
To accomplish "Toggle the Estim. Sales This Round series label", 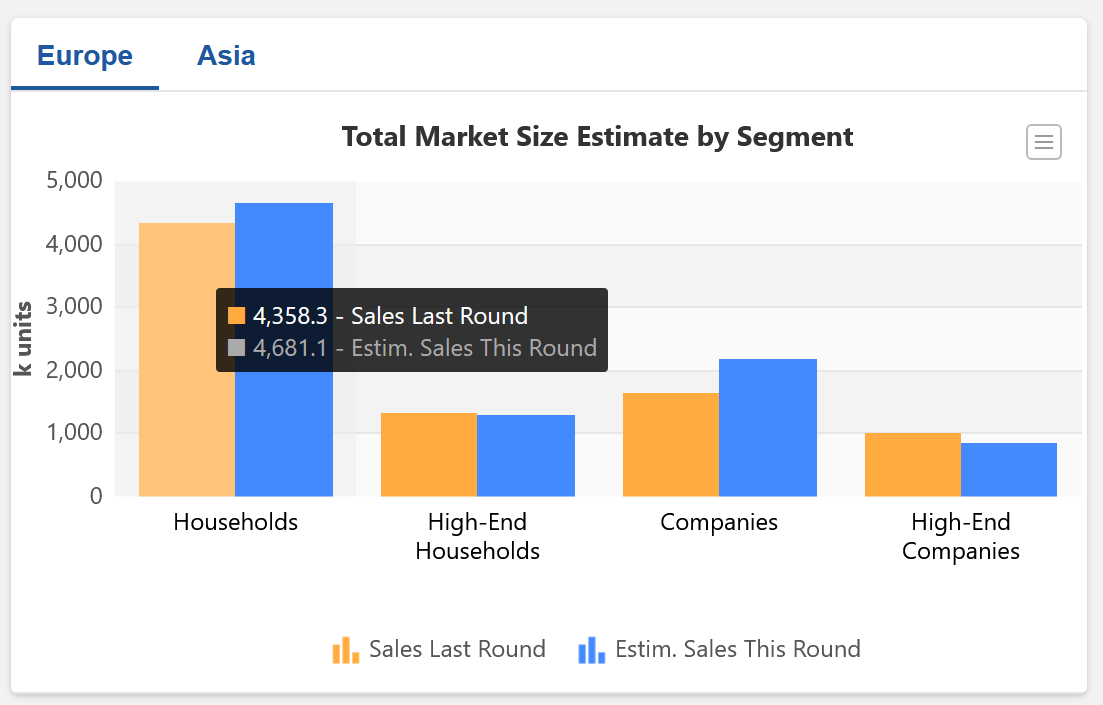I will tap(737, 649).
